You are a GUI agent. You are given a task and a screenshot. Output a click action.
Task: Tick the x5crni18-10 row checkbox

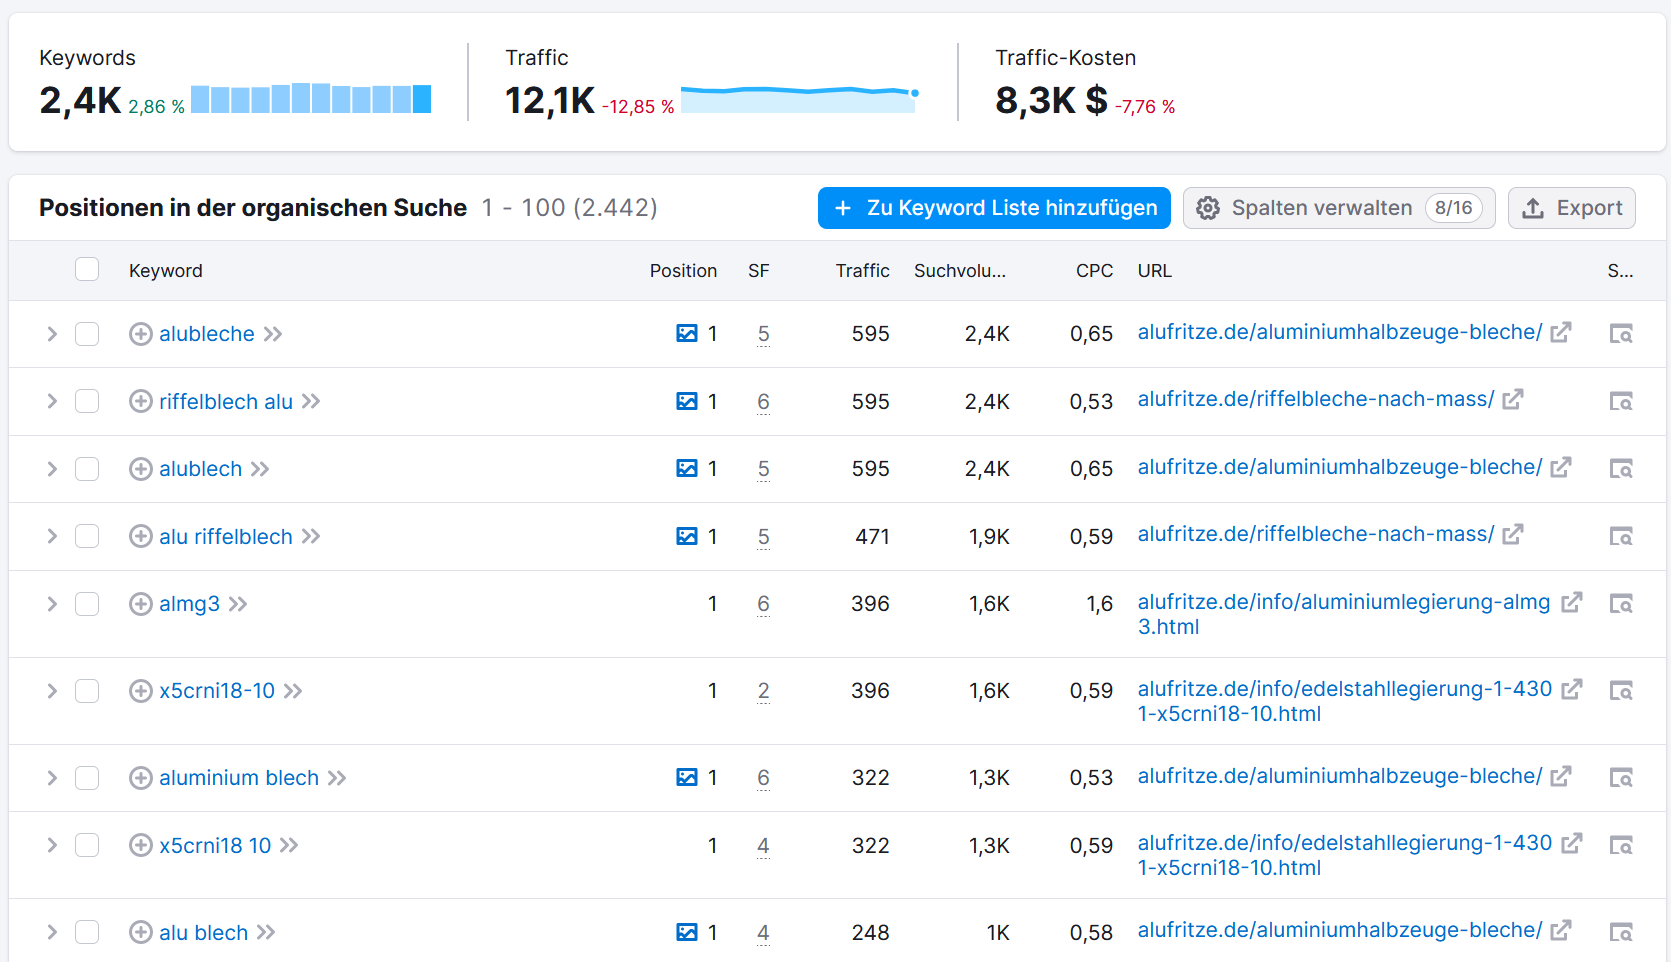(x=87, y=691)
